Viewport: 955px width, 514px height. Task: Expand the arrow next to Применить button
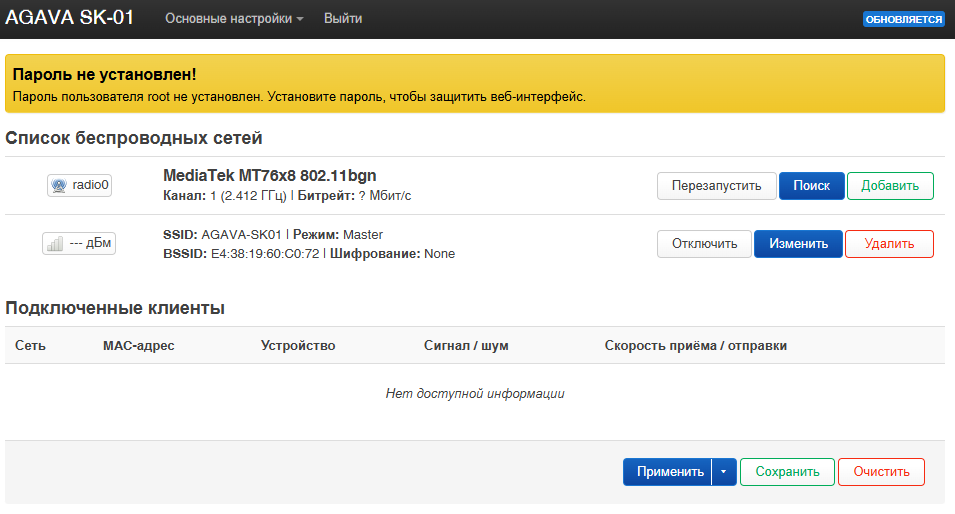(724, 472)
